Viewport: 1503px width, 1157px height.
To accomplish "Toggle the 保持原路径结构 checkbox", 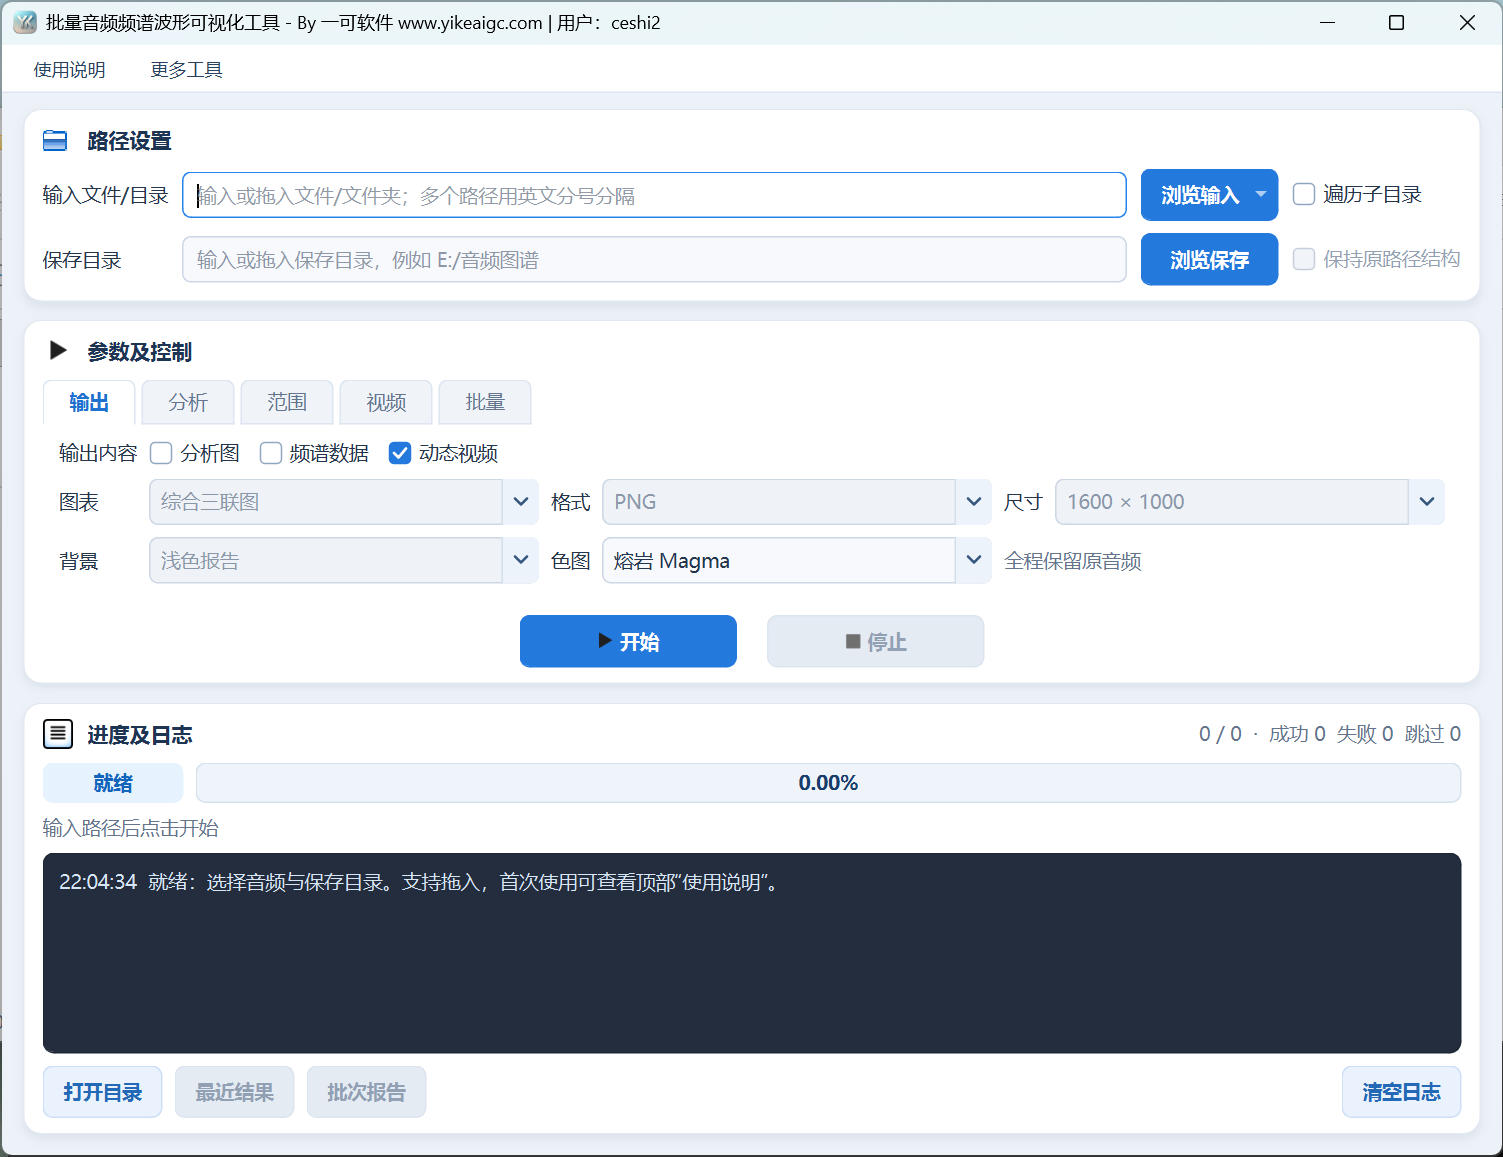I will coord(1304,259).
